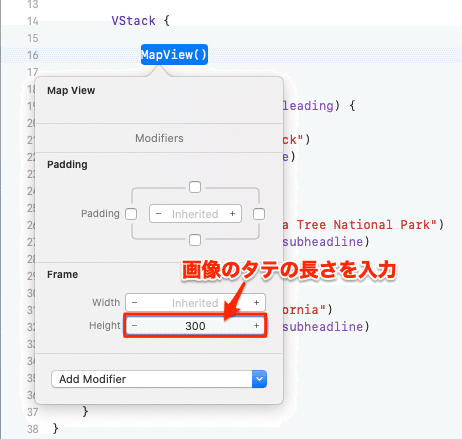This screenshot has height=439, width=462.
Task: Click the Width Inherited value field
Action: click(x=195, y=303)
